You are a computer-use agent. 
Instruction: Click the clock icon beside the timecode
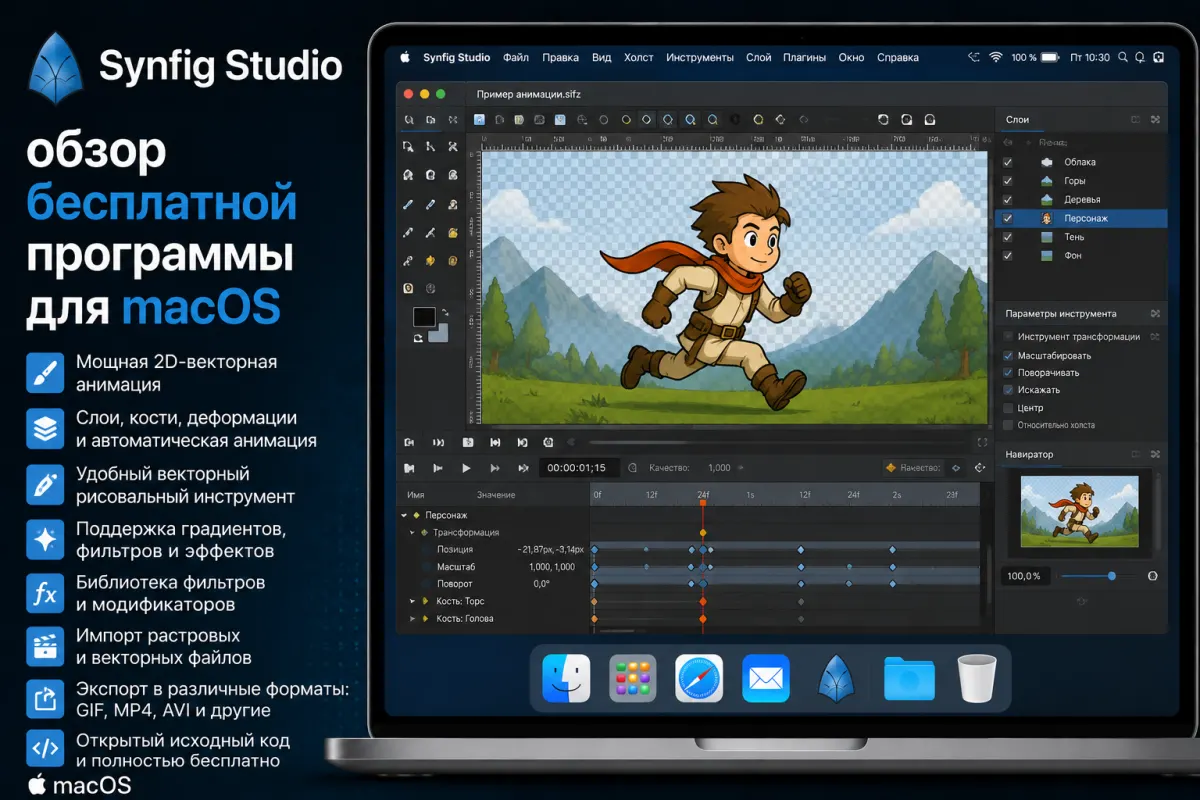[x=632, y=467]
